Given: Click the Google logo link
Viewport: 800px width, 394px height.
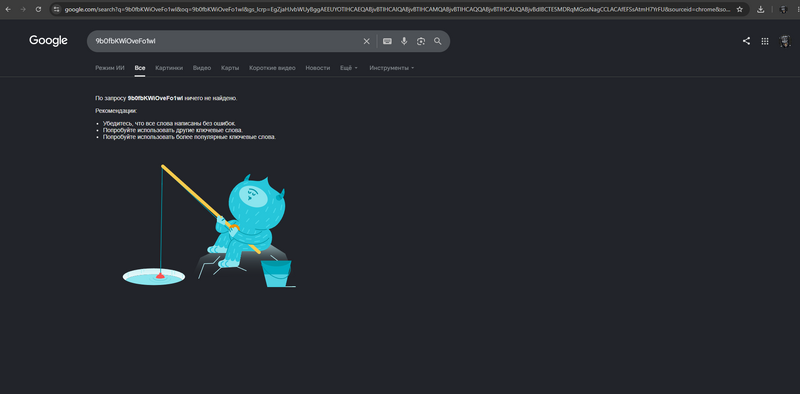Looking at the screenshot, I should (48, 41).
